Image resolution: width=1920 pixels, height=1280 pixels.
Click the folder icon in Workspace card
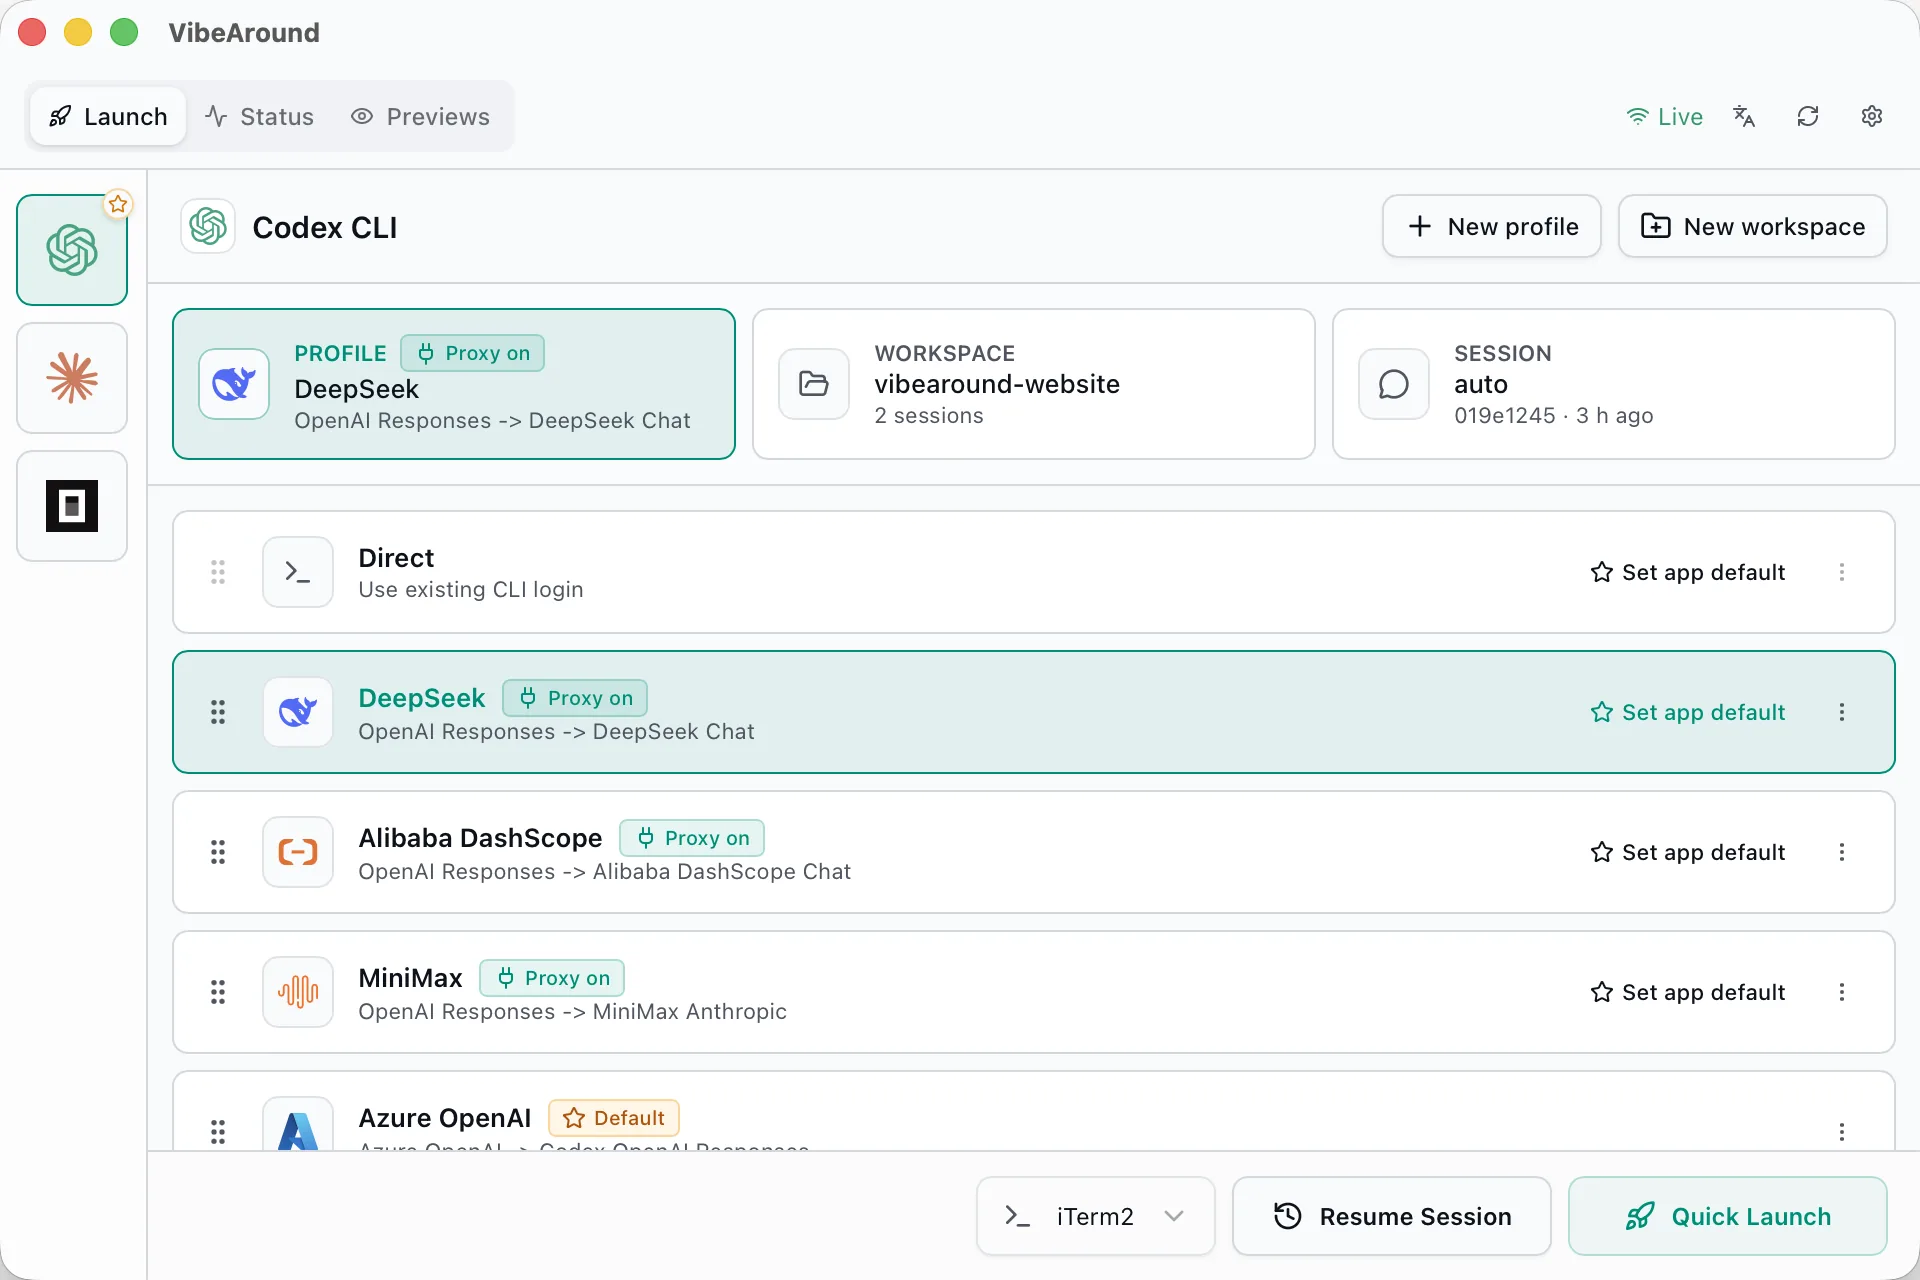pos(814,384)
